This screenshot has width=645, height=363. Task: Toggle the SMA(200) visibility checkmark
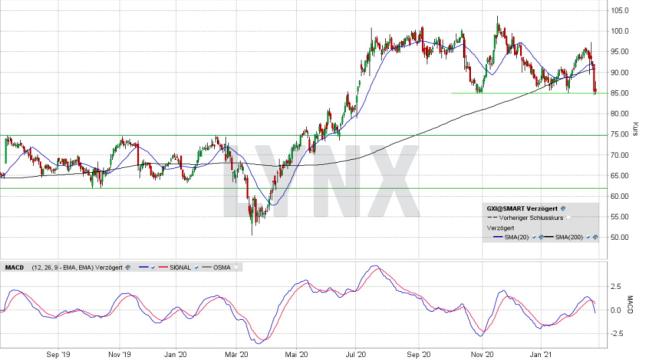(x=588, y=237)
